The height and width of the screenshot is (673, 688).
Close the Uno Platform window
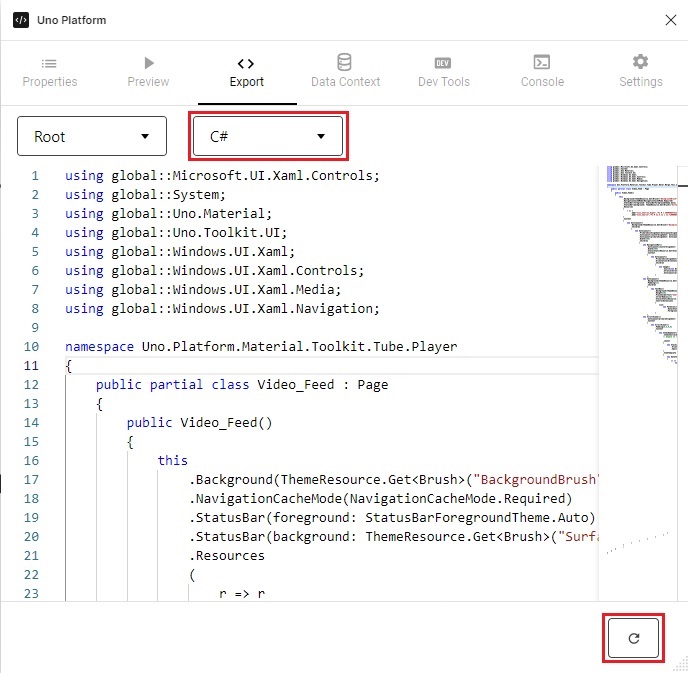669,19
